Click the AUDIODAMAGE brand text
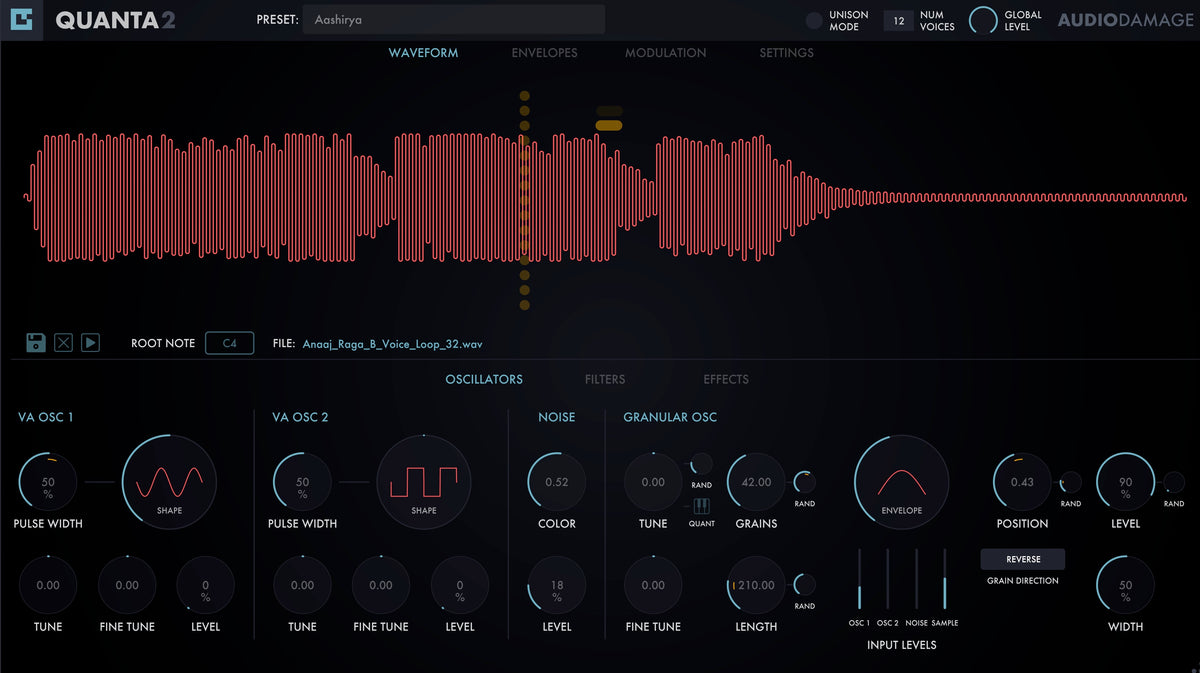Viewport: 1200px width, 673px height. point(1126,20)
